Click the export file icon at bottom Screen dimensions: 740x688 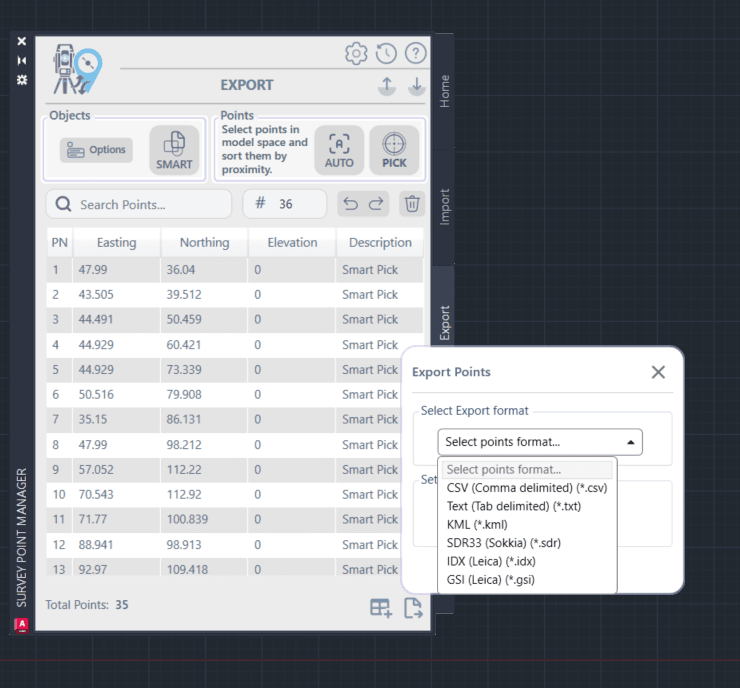[x=413, y=607]
